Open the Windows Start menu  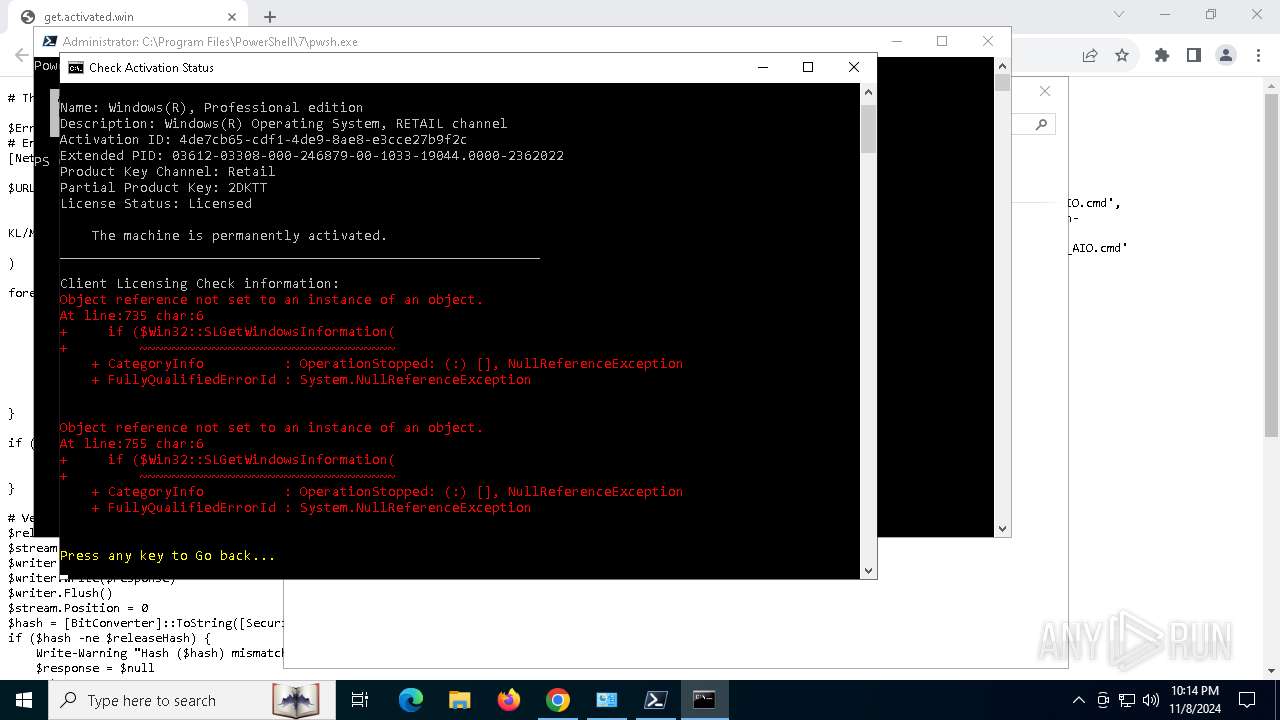[x=23, y=700]
